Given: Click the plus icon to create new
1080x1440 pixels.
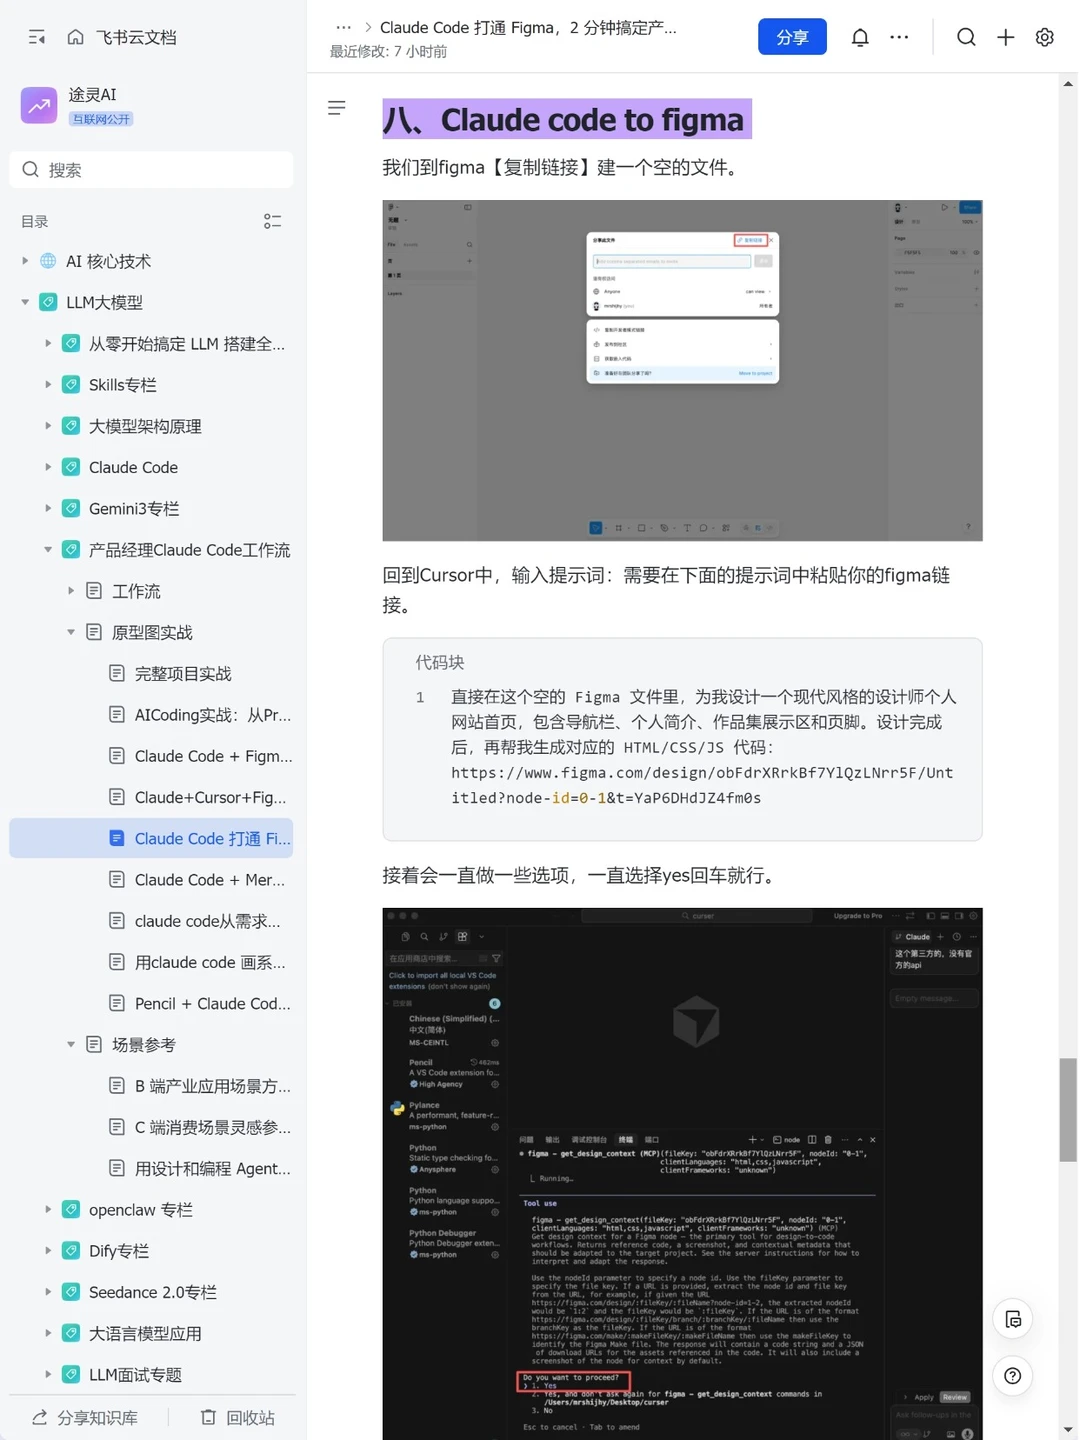Looking at the screenshot, I should (x=1006, y=37).
